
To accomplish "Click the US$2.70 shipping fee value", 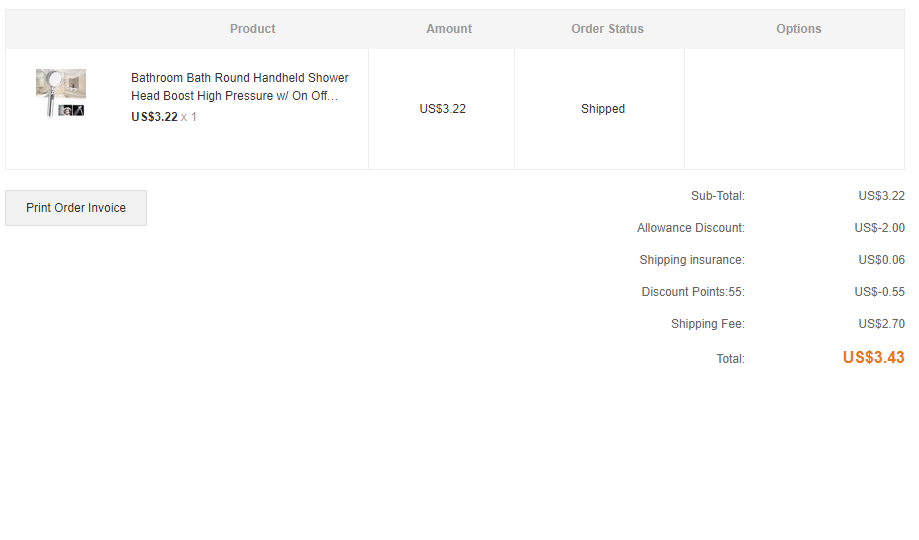I will (881, 324).
